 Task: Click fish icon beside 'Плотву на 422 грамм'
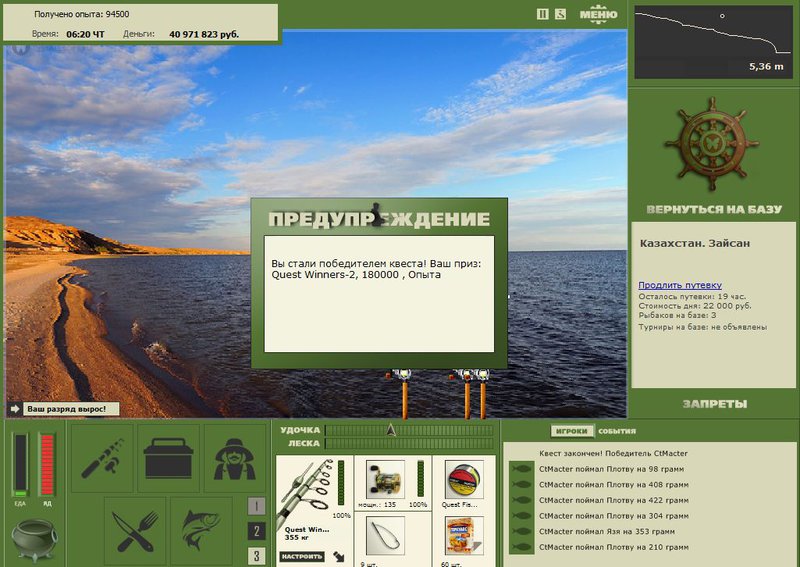point(521,500)
